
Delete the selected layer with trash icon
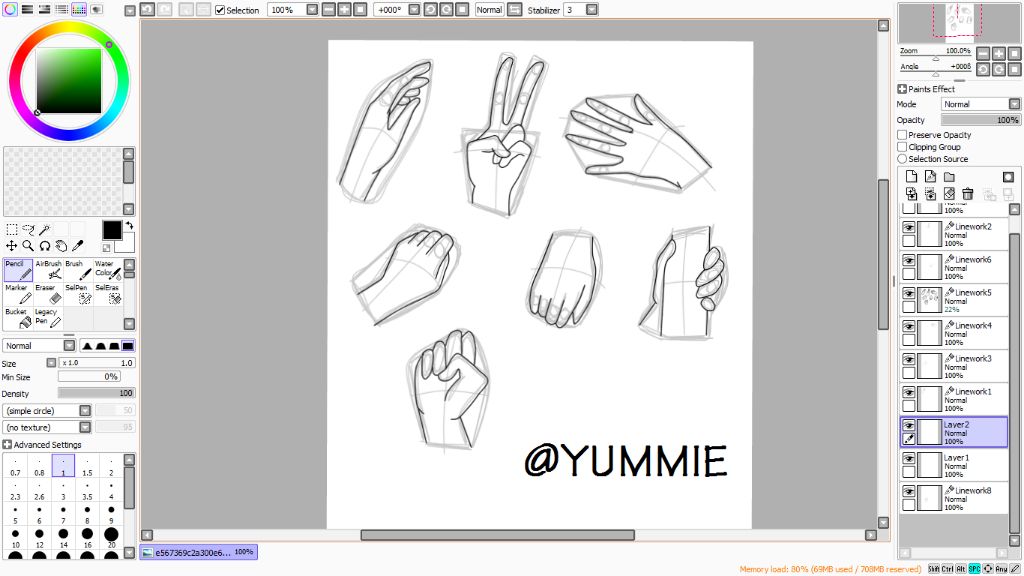[x=968, y=194]
